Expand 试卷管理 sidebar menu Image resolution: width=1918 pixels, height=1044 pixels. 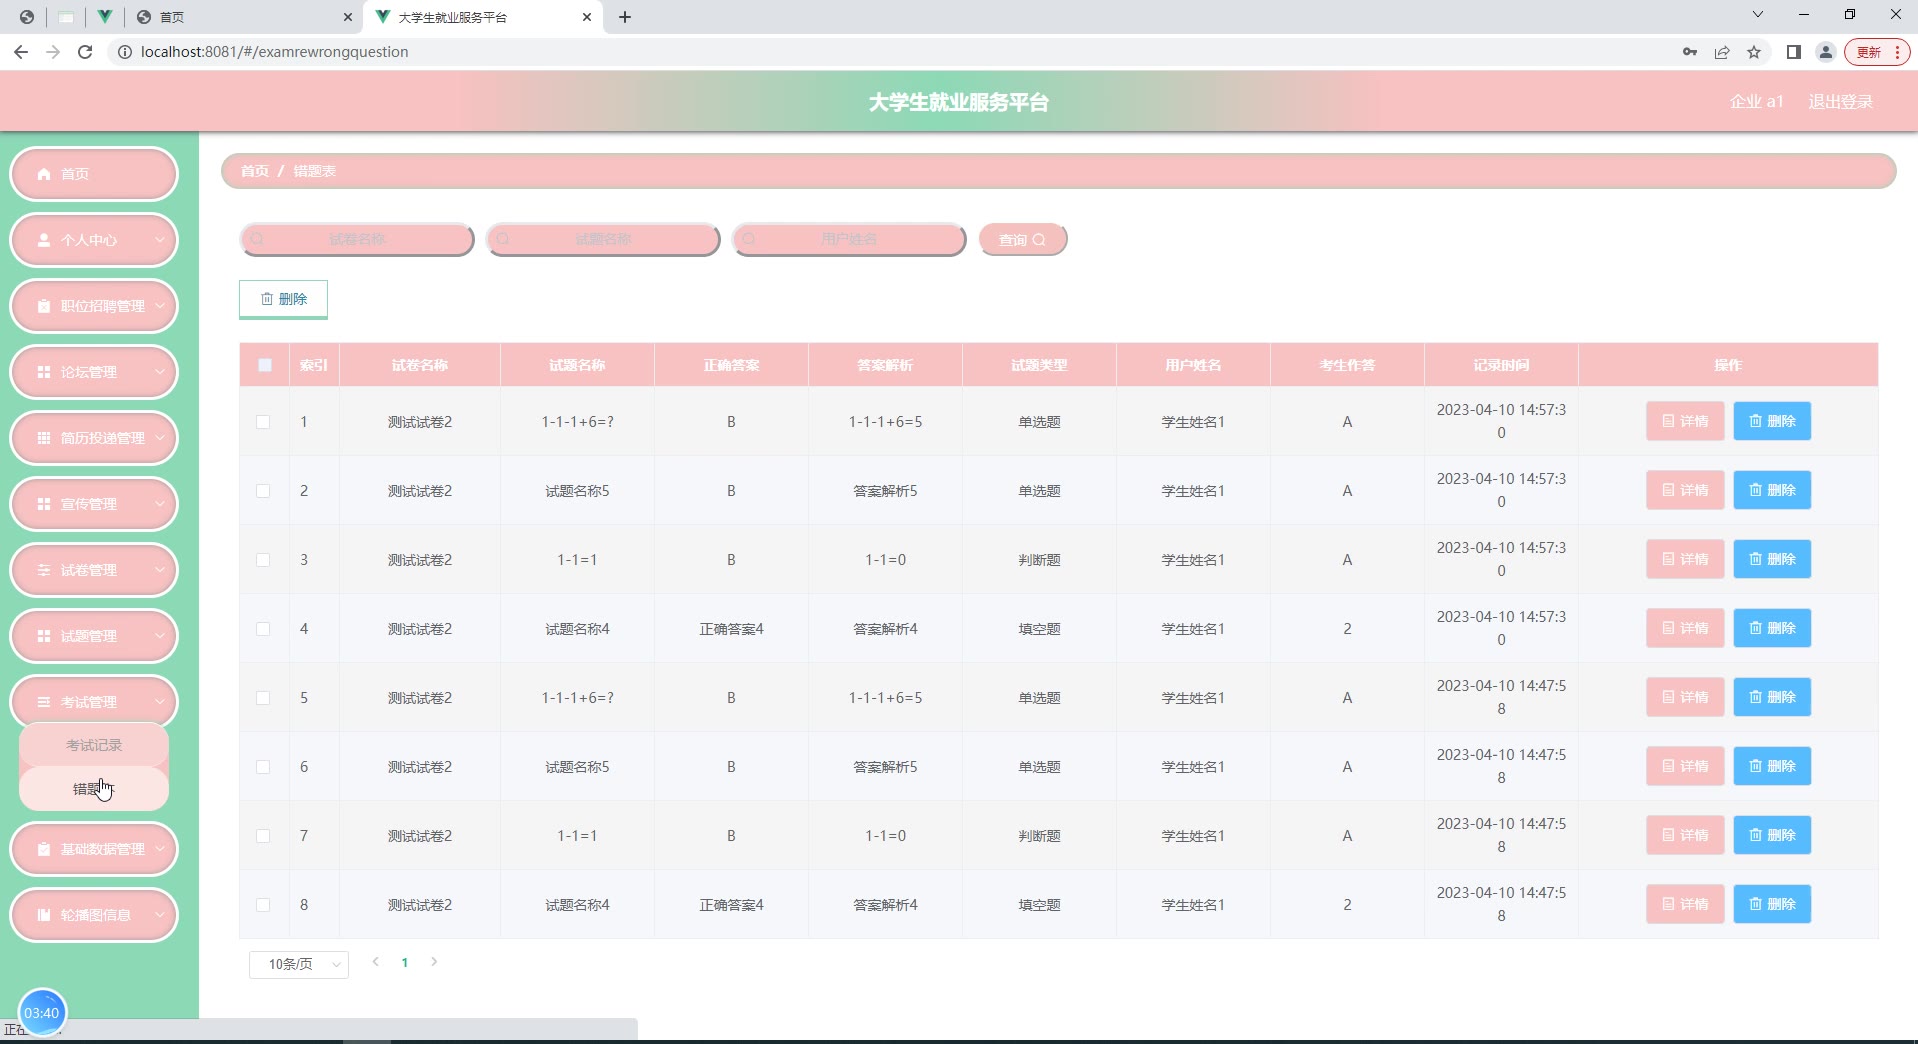tap(94, 570)
